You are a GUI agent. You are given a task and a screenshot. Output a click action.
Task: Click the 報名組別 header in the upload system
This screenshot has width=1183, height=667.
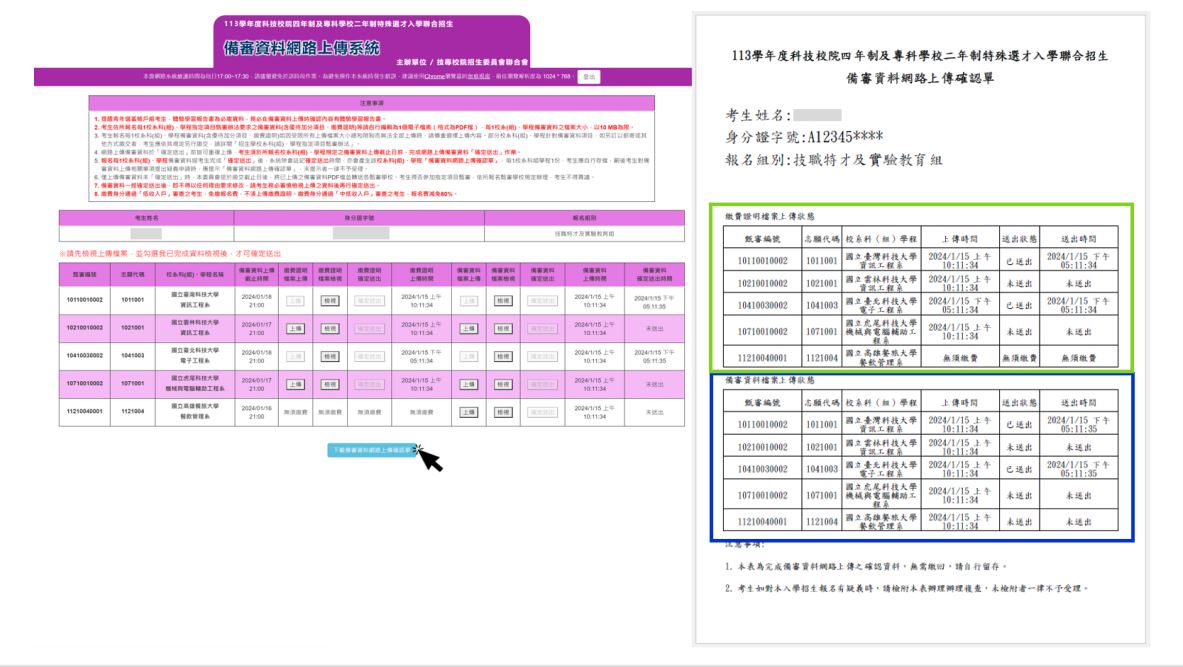[585, 218]
